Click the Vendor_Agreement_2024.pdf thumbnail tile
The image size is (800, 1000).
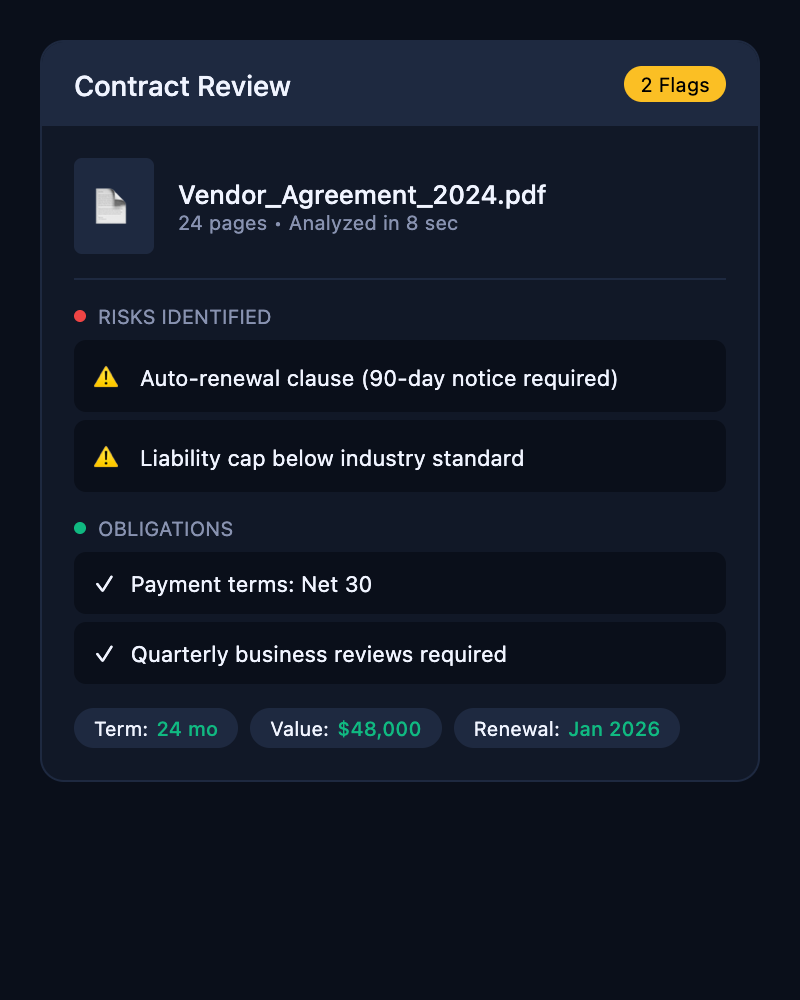pos(113,205)
